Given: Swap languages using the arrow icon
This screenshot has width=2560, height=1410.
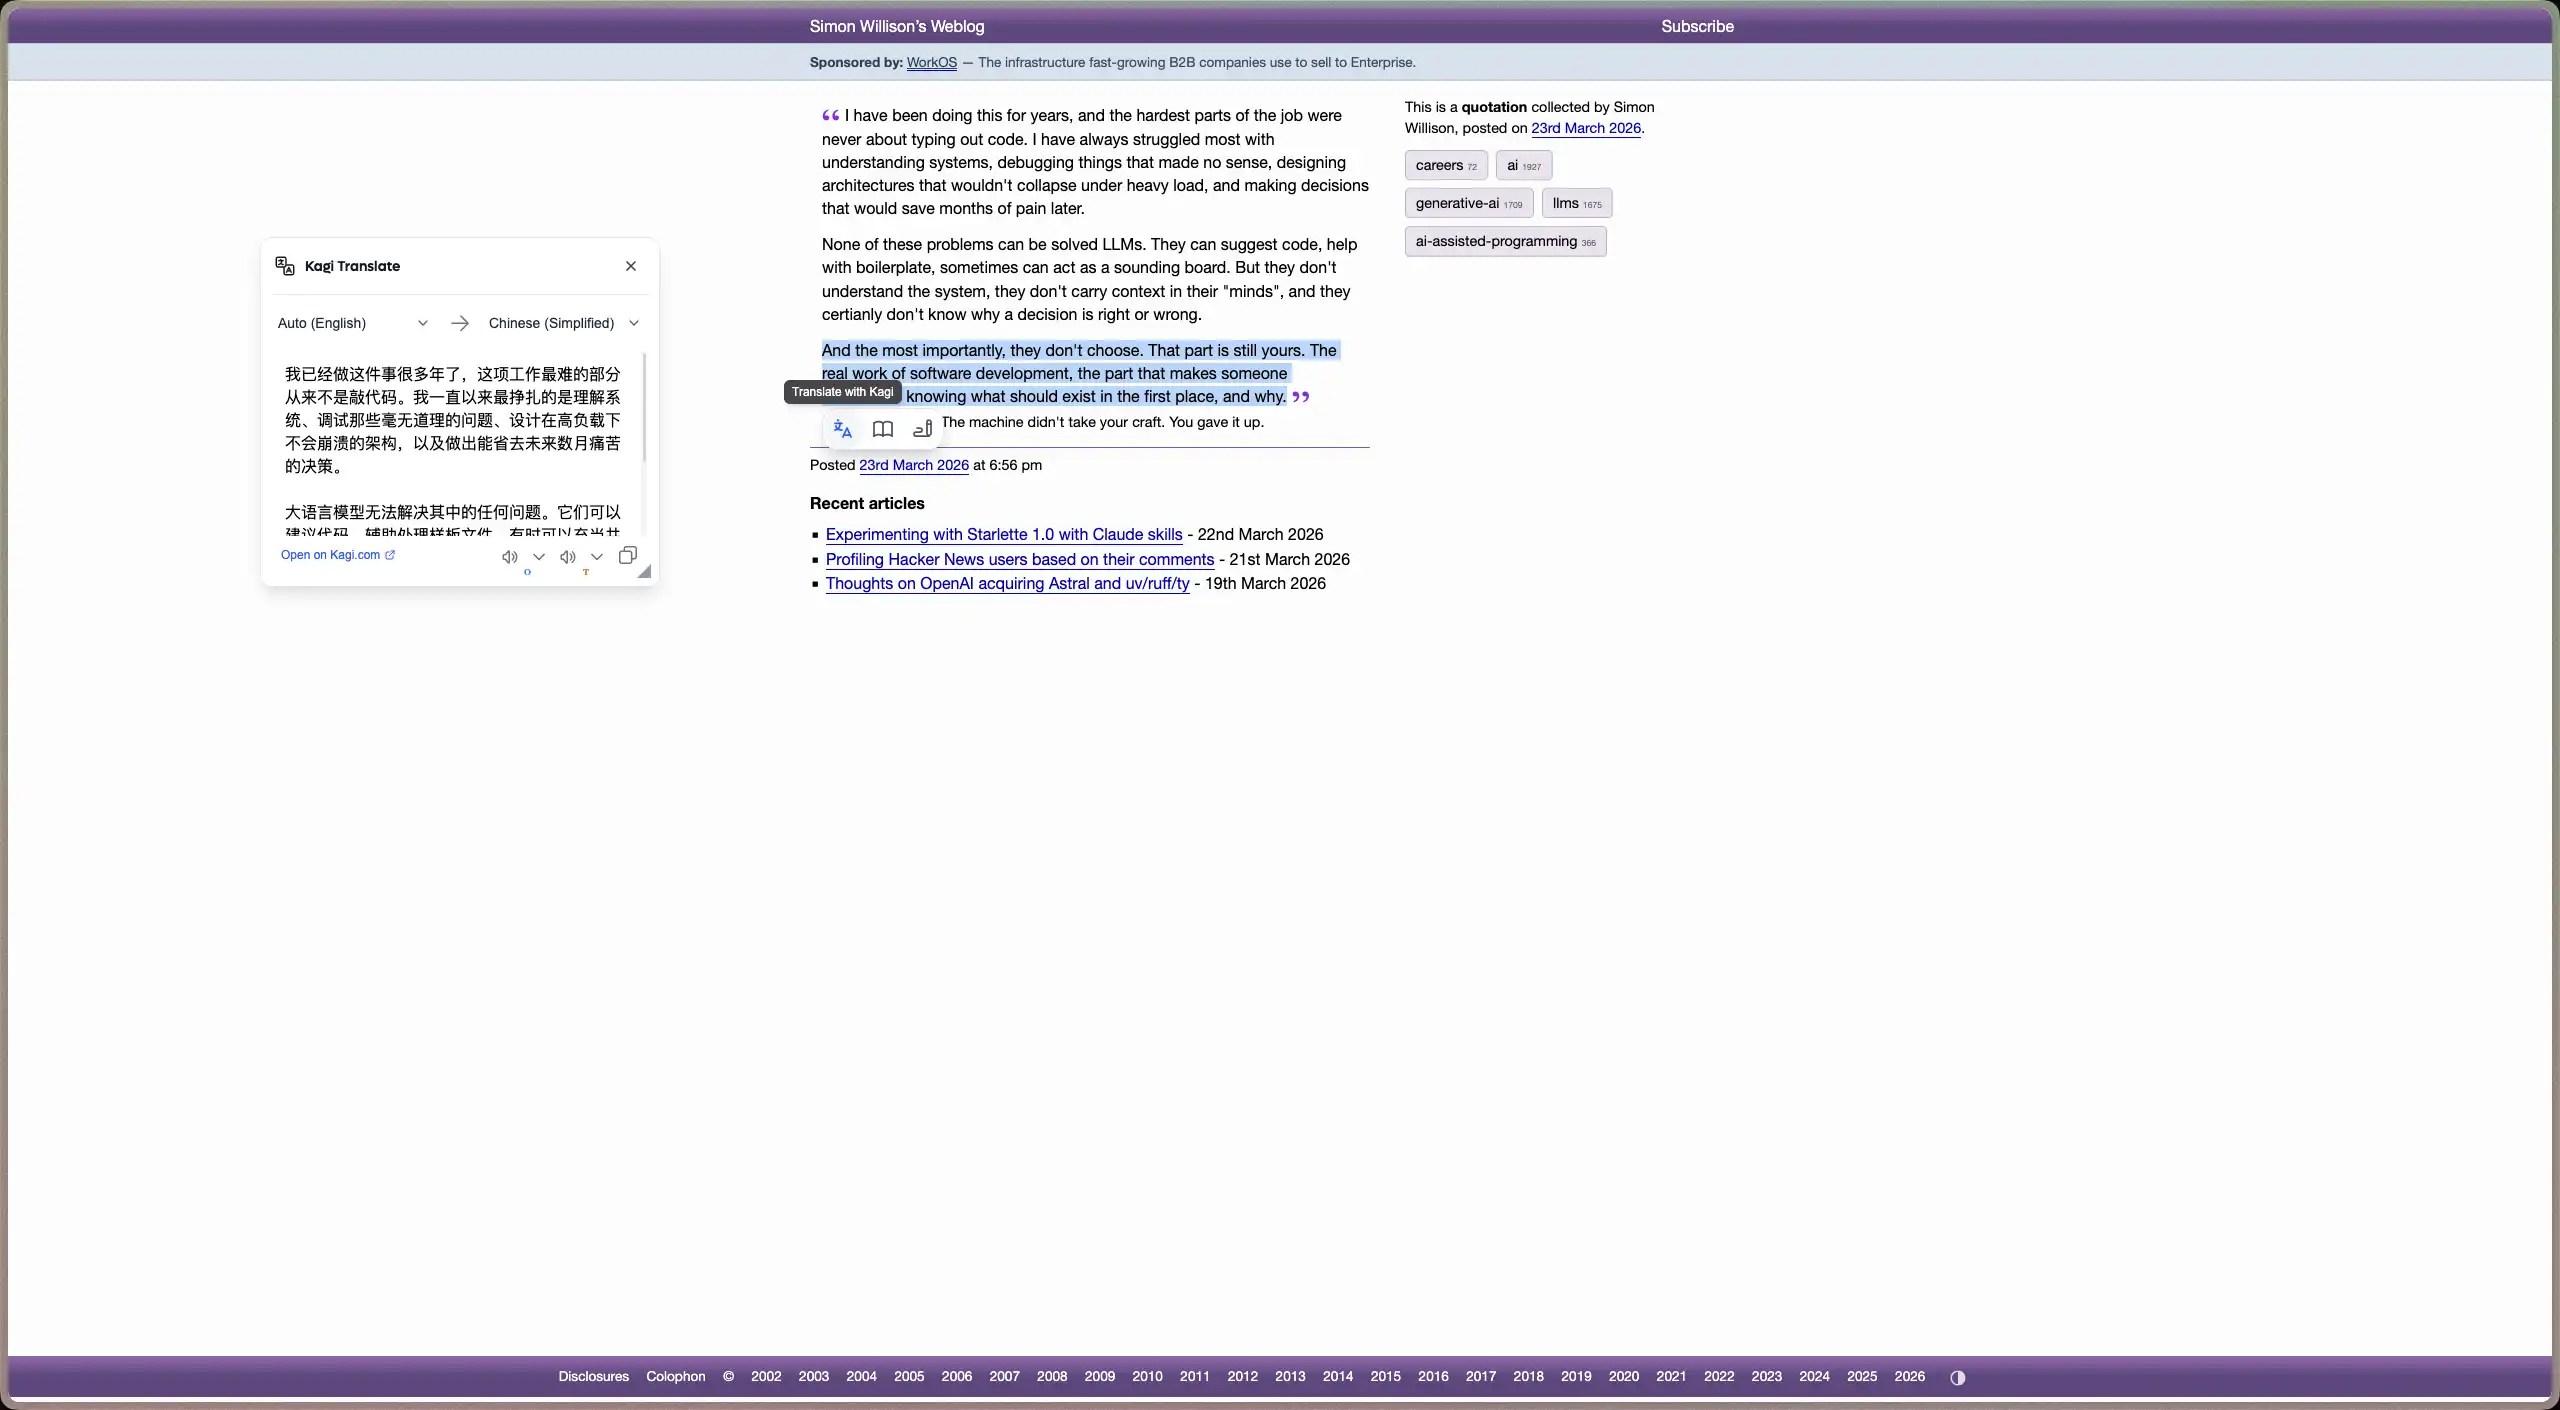Looking at the screenshot, I should click(460, 323).
